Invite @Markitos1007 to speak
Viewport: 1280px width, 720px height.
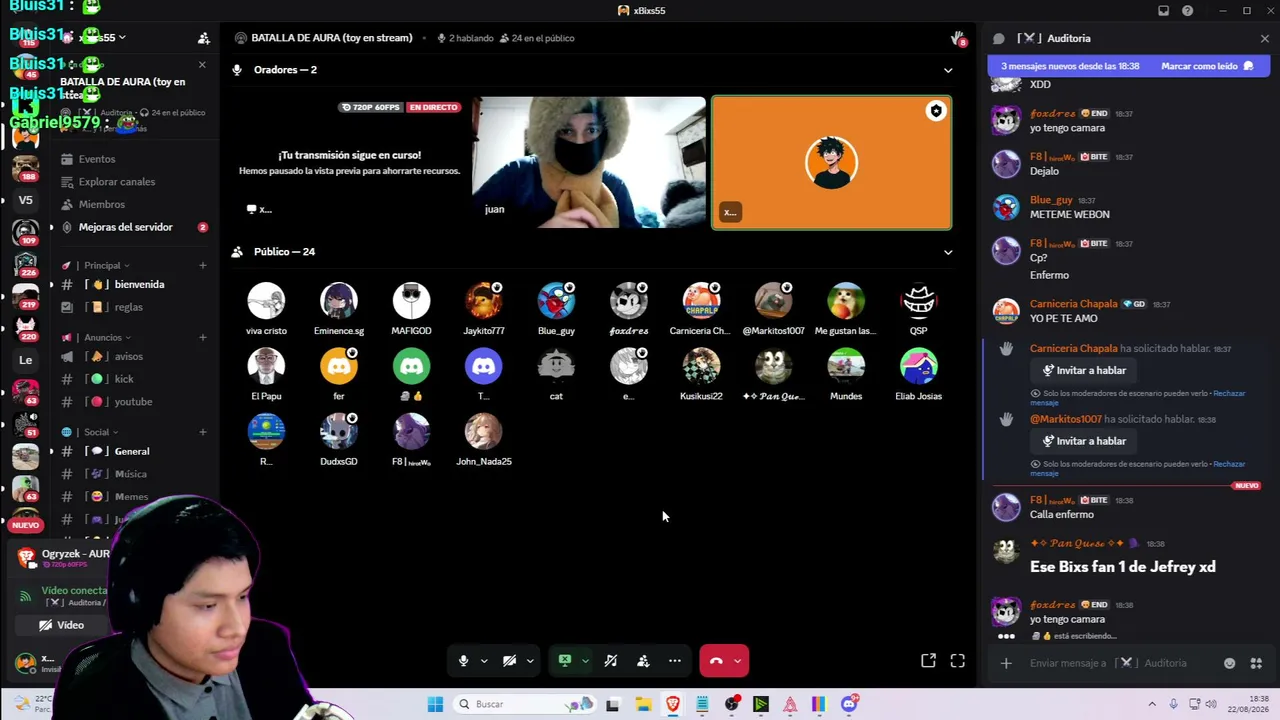(x=1084, y=441)
